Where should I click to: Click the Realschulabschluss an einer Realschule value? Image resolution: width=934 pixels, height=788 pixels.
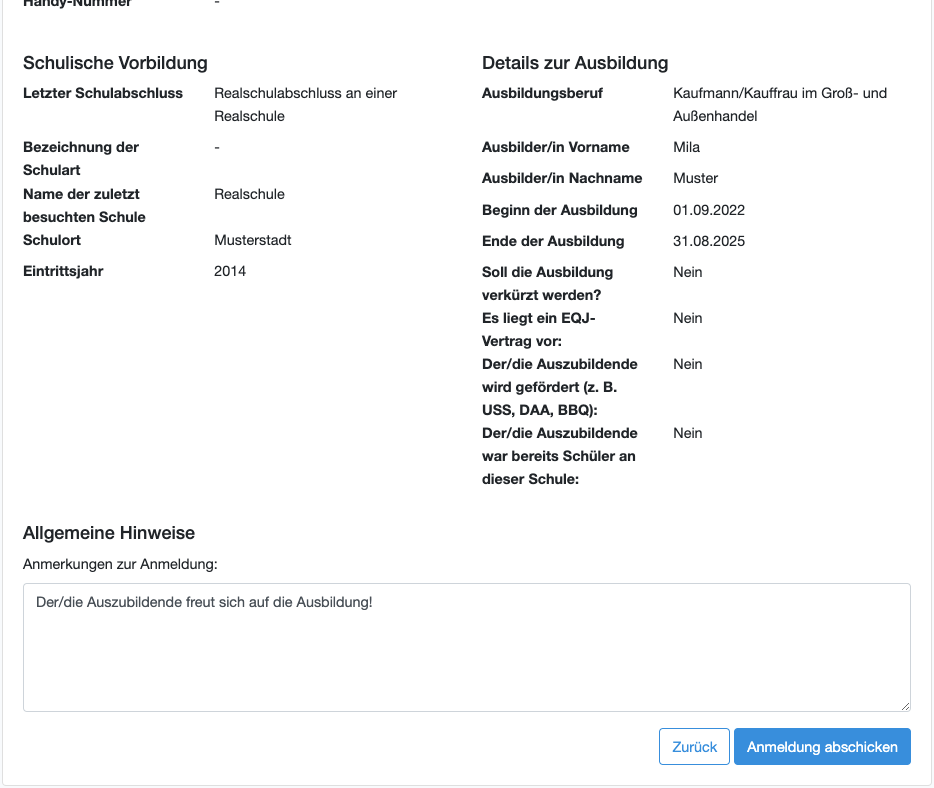[x=305, y=104]
